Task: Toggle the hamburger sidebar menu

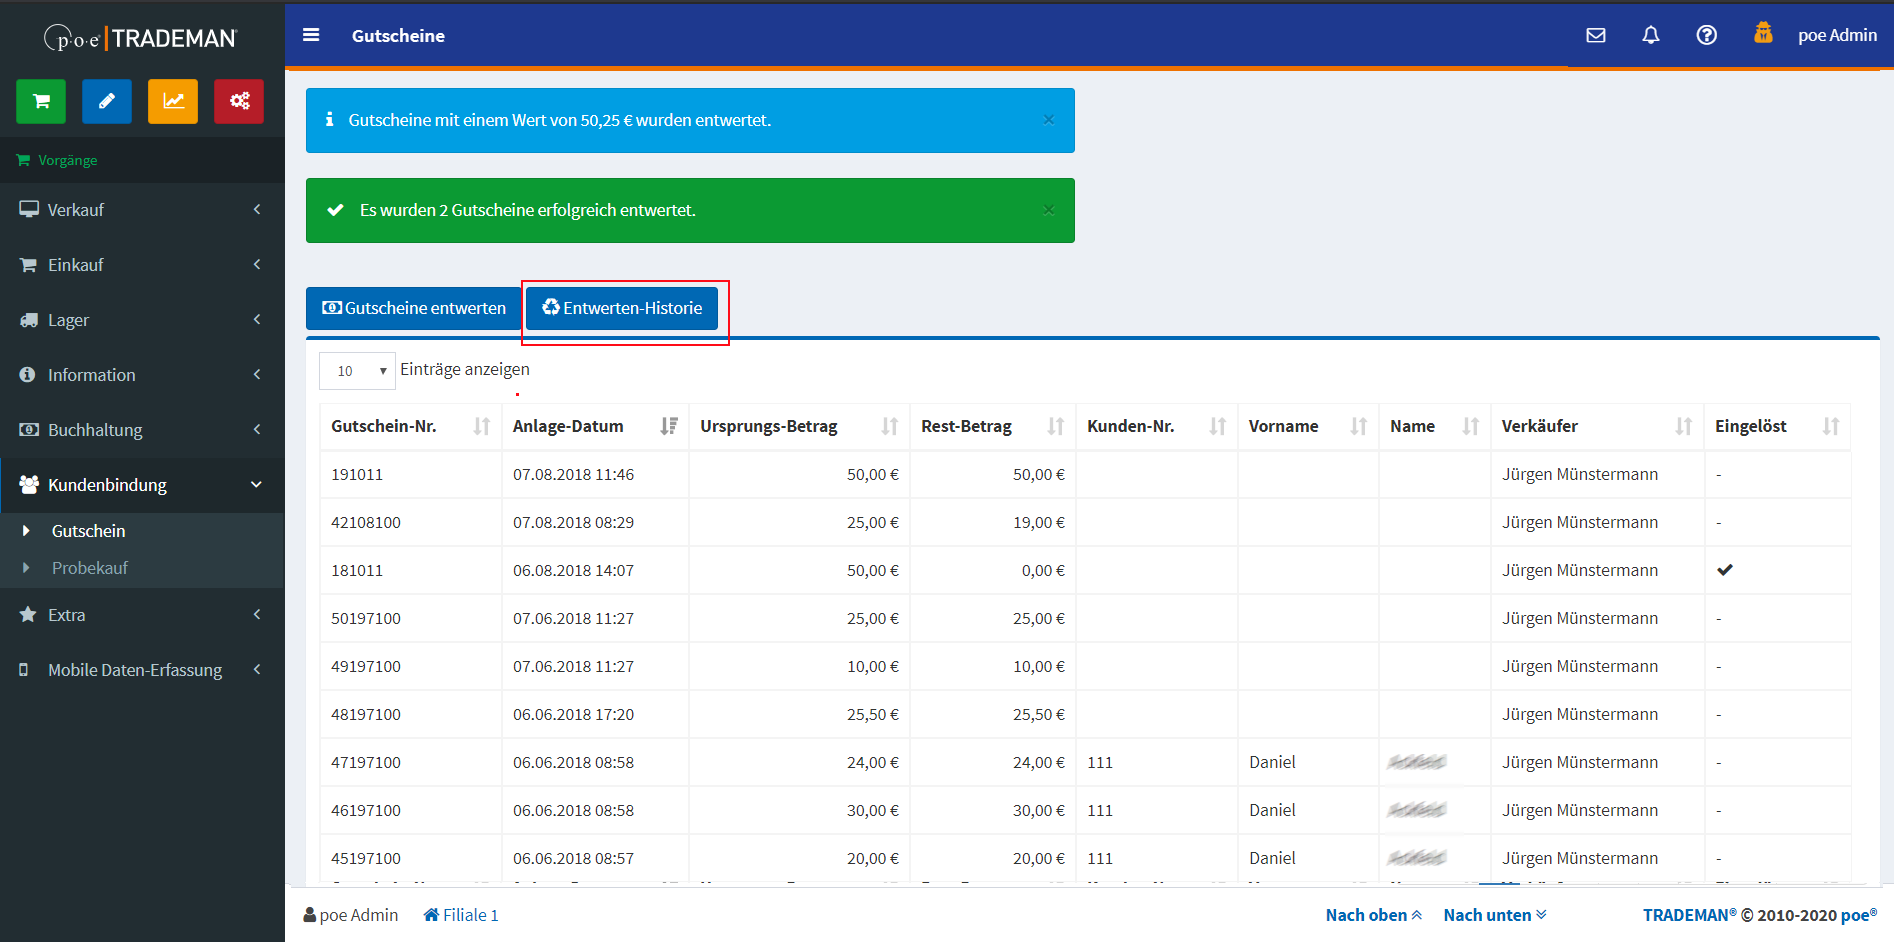Action: coord(311,35)
